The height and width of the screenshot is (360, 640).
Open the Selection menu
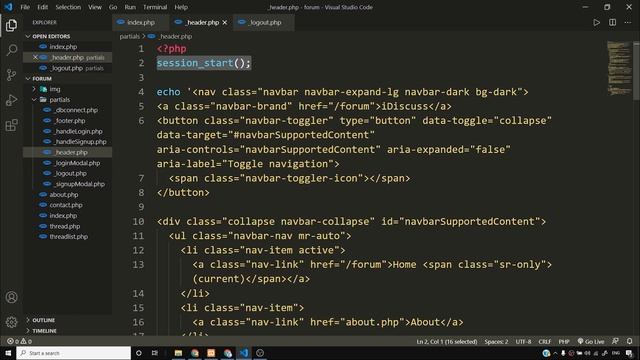(x=68, y=7)
